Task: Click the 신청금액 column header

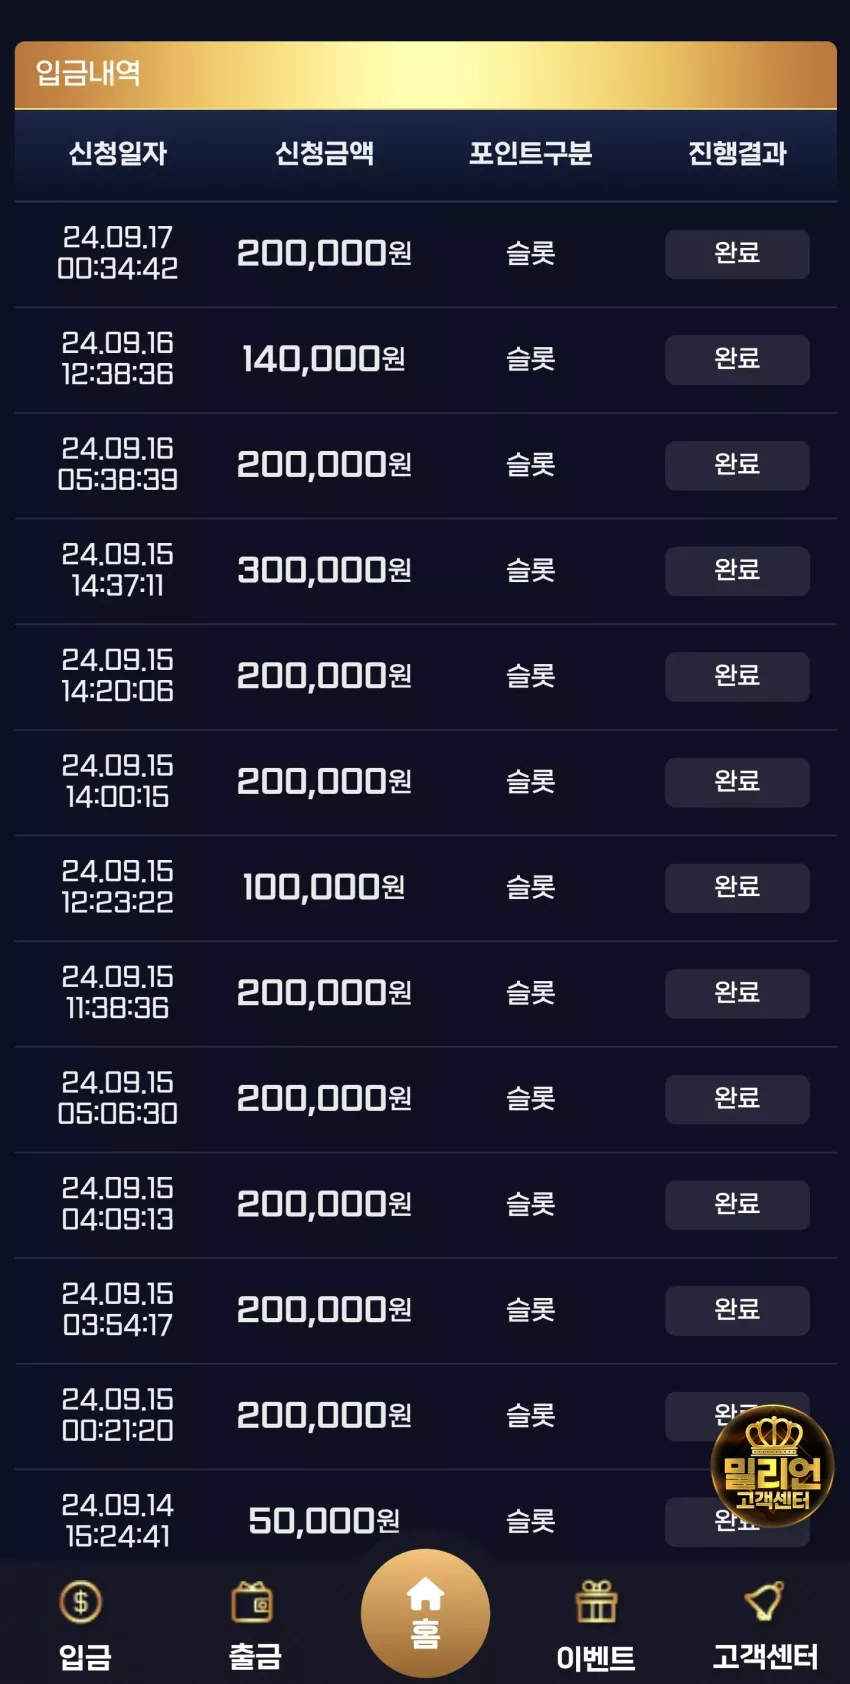Action: tap(325, 153)
